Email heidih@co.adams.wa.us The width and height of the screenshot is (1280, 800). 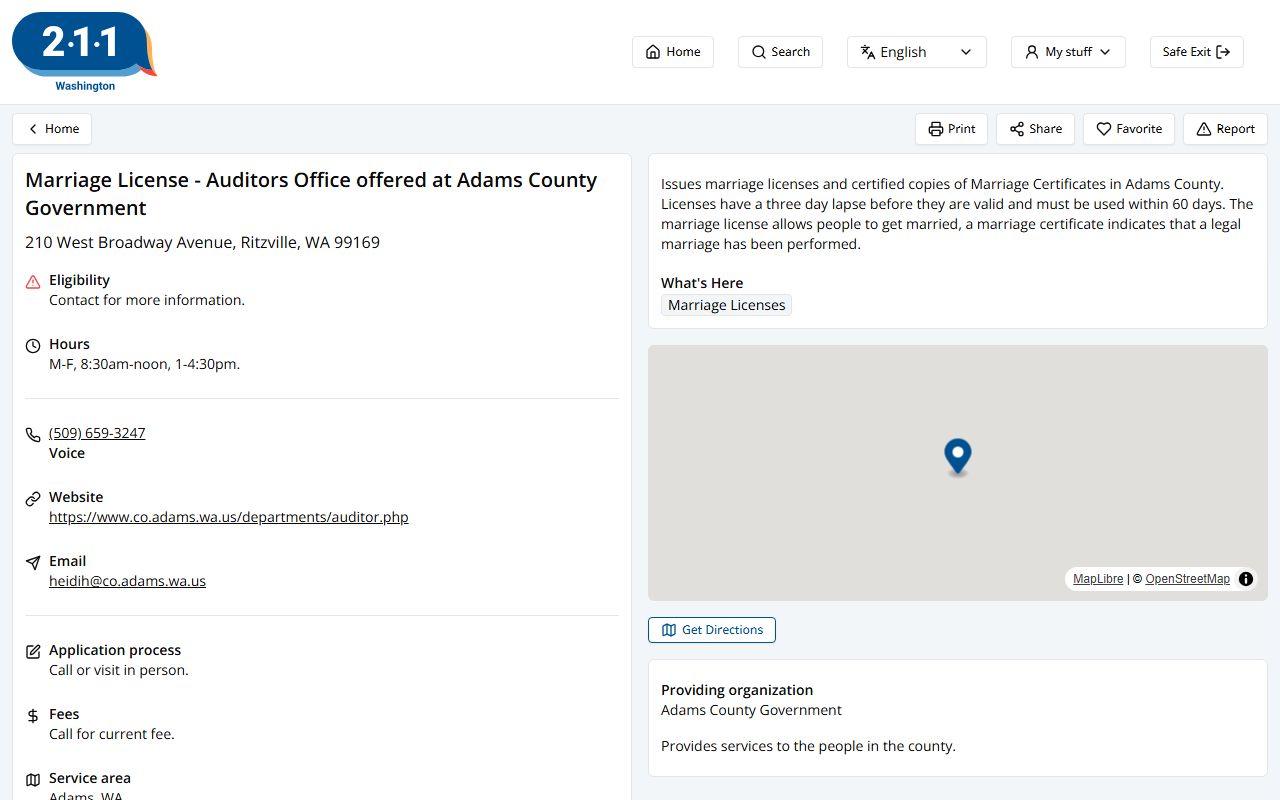pyautogui.click(x=127, y=581)
